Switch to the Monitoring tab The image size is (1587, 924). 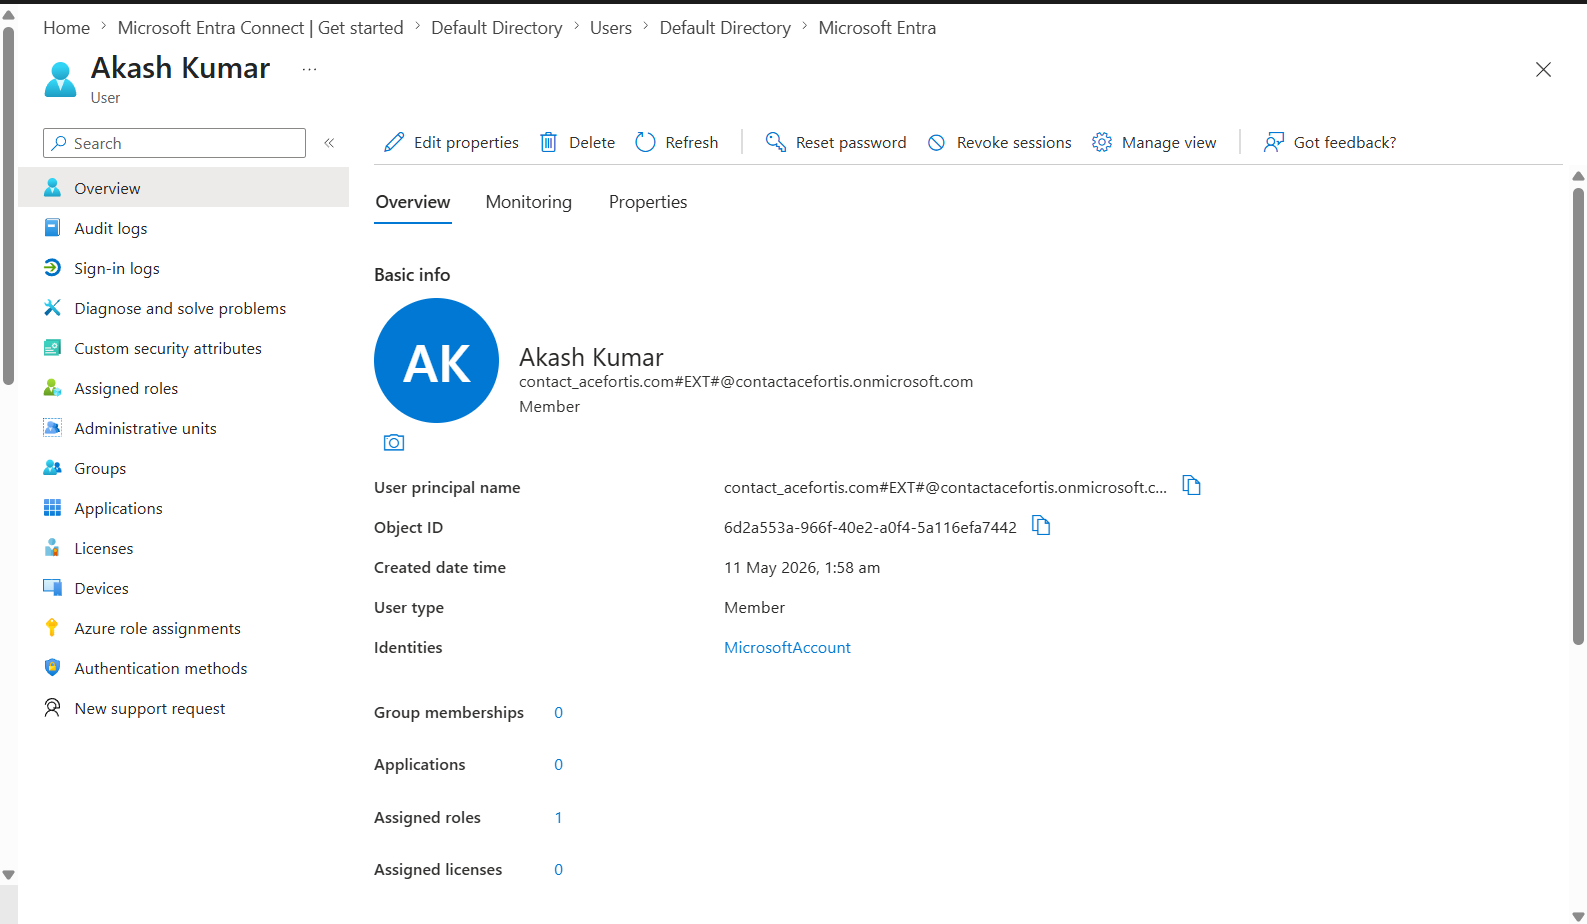coord(529,202)
